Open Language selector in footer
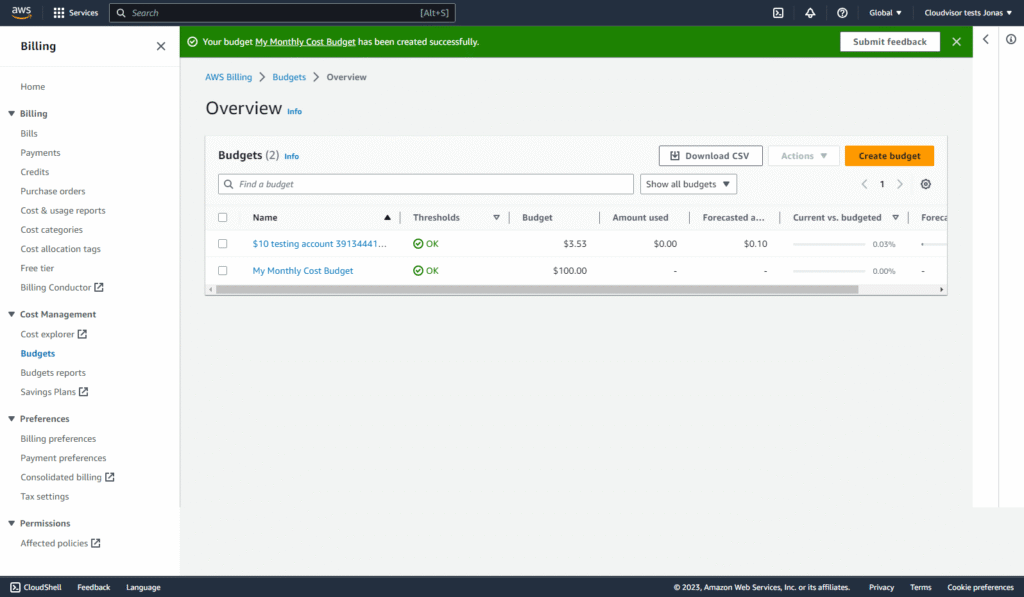 [x=143, y=587]
